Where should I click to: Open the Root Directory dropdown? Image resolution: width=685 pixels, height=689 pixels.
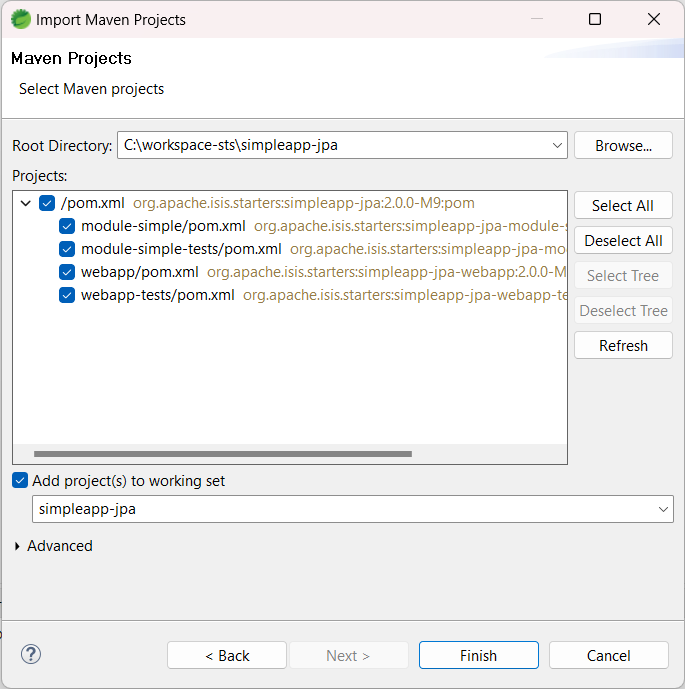557,145
